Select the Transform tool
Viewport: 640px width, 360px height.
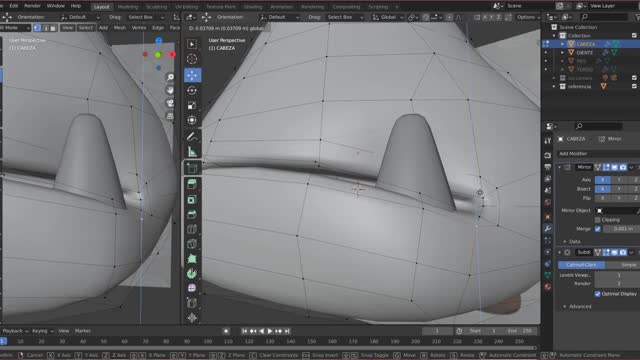coord(192,120)
